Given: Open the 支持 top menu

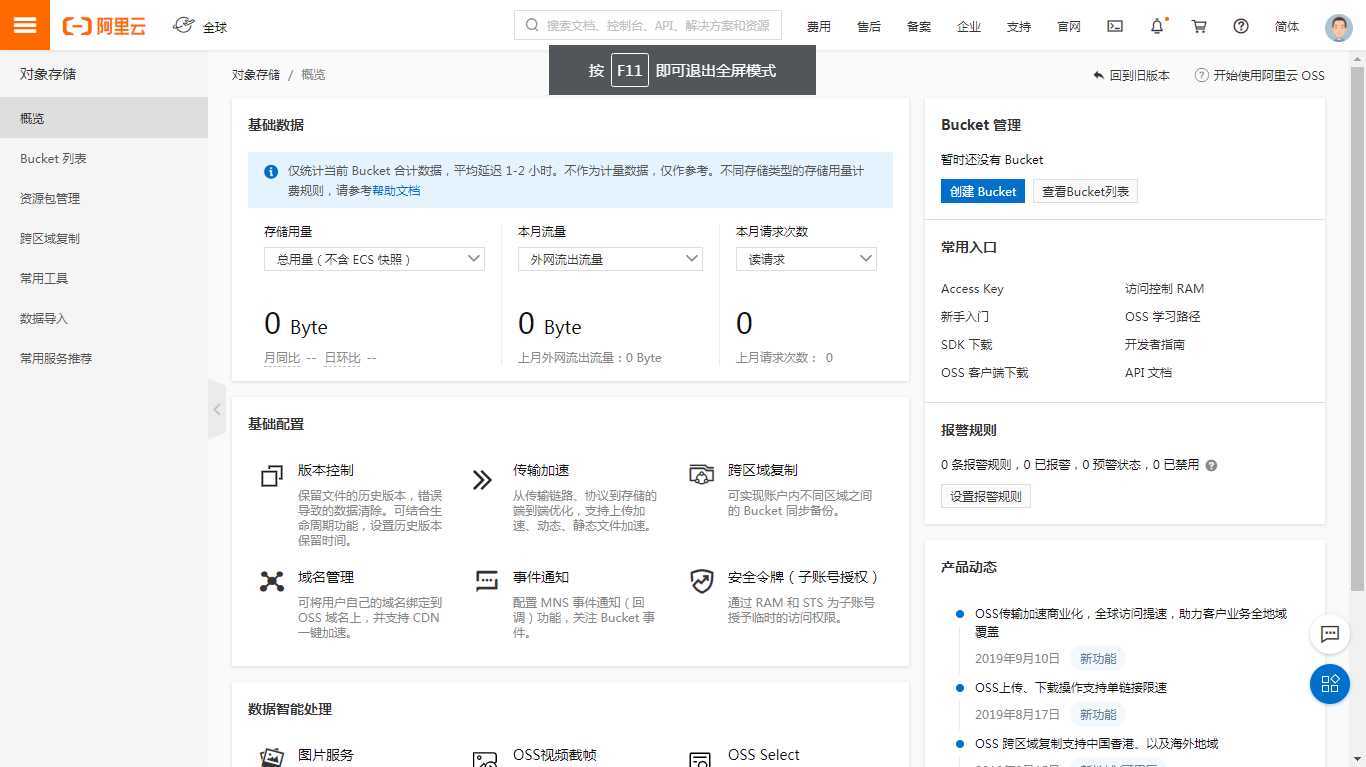Looking at the screenshot, I should point(1019,26).
